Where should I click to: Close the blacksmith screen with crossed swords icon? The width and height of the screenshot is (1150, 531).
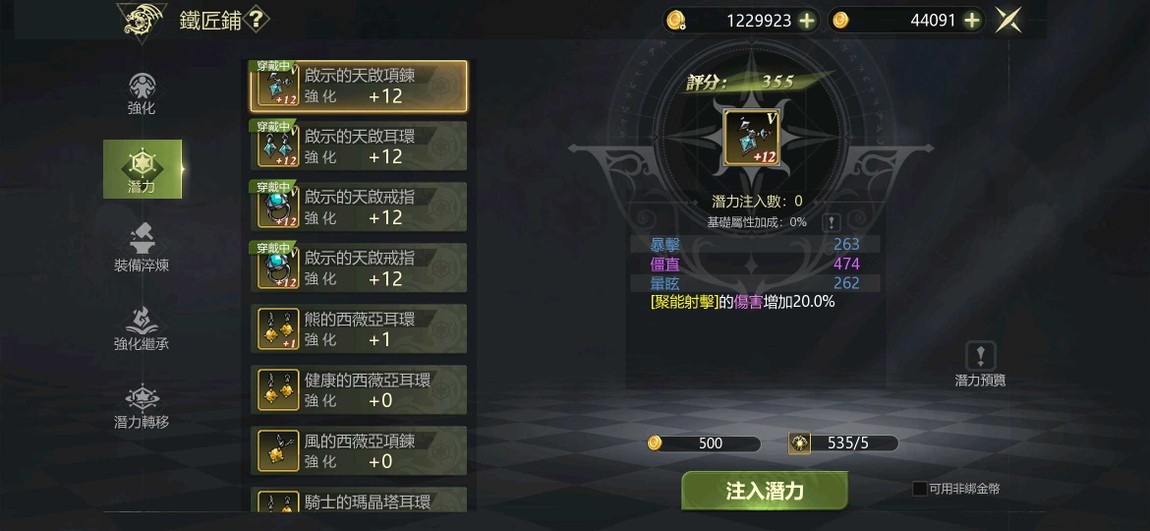(x=1008, y=21)
